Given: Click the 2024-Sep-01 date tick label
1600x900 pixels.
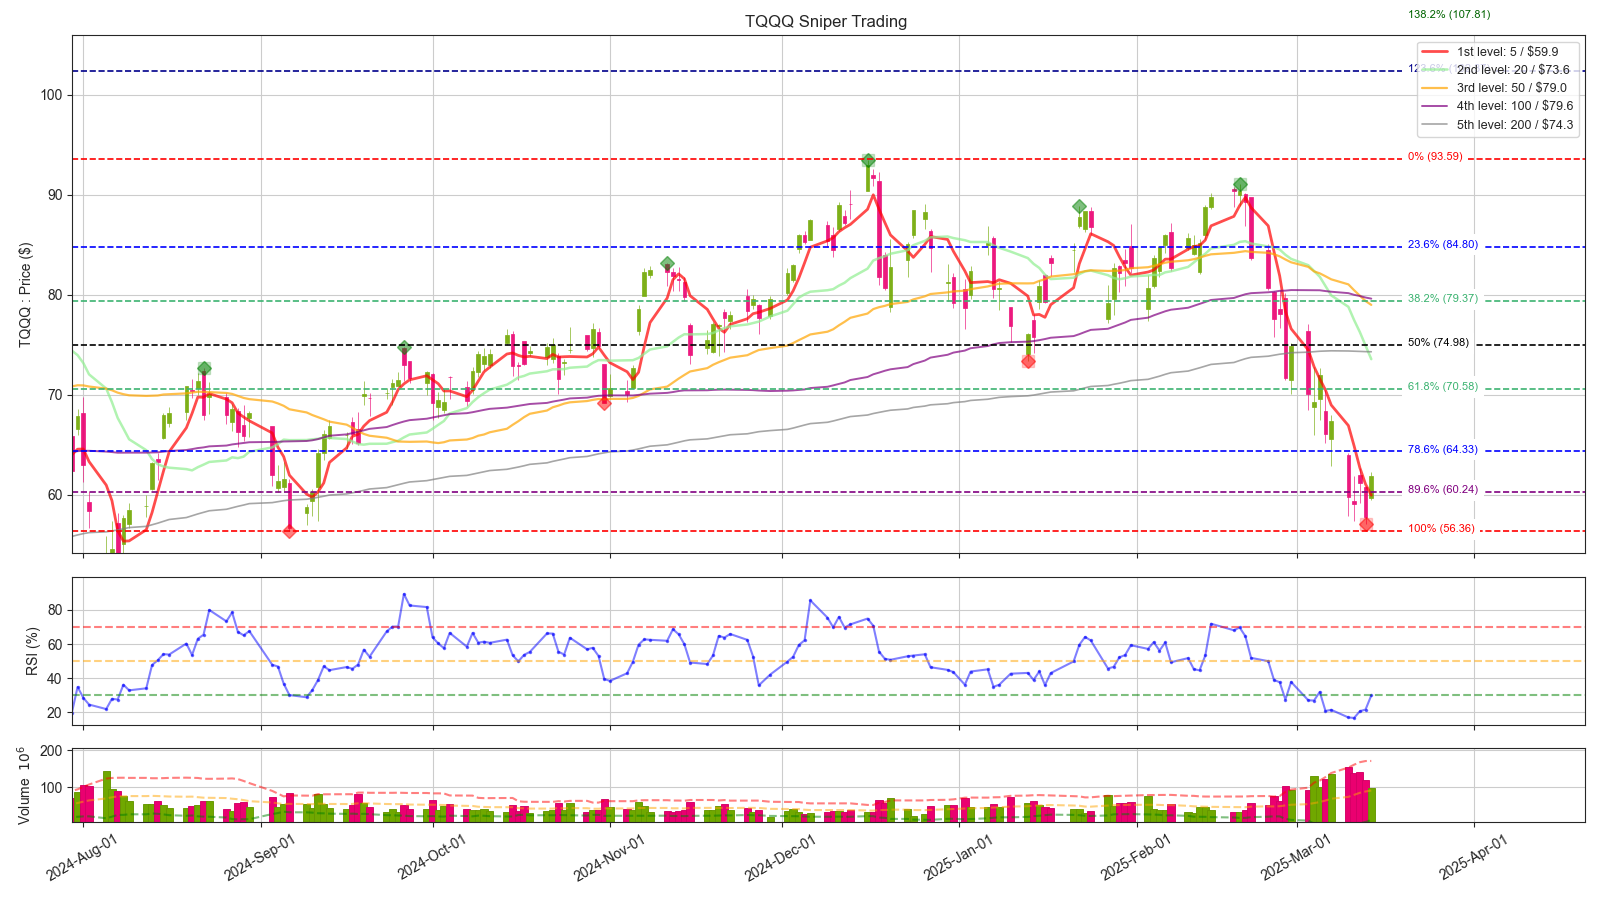Looking at the screenshot, I should (x=260, y=858).
